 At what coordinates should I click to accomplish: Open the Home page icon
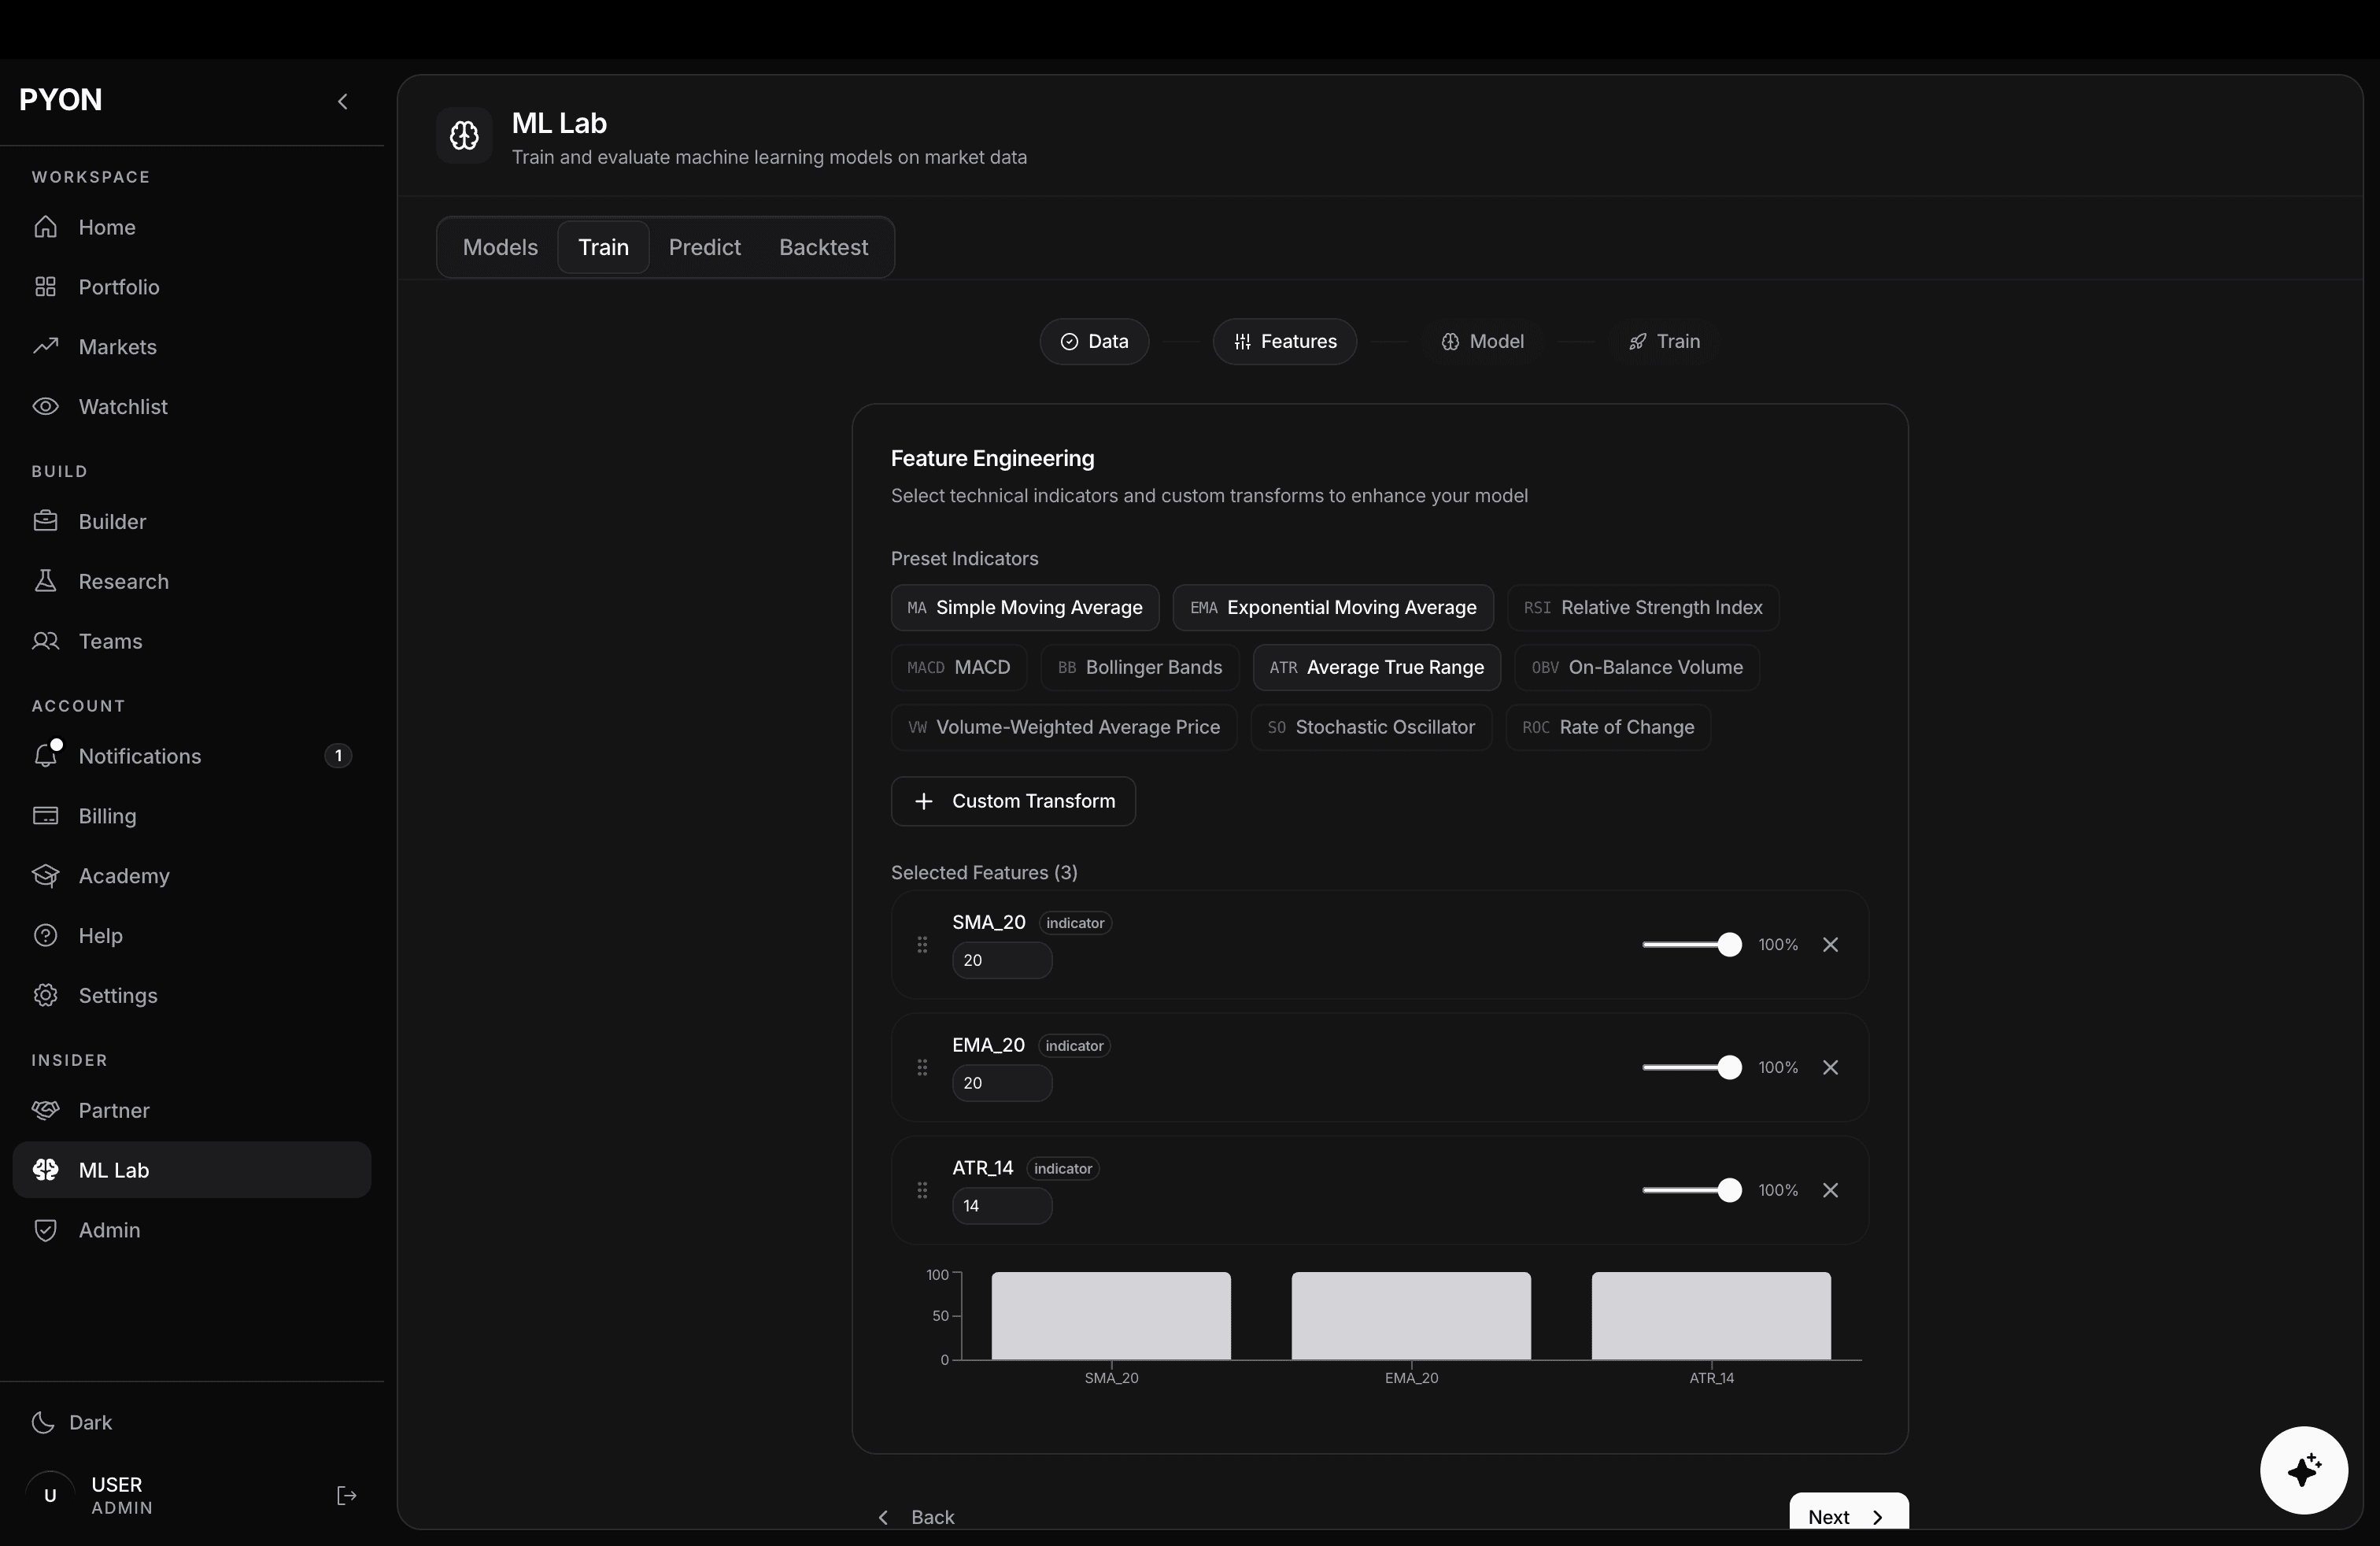pyautogui.click(x=45, y=227)
